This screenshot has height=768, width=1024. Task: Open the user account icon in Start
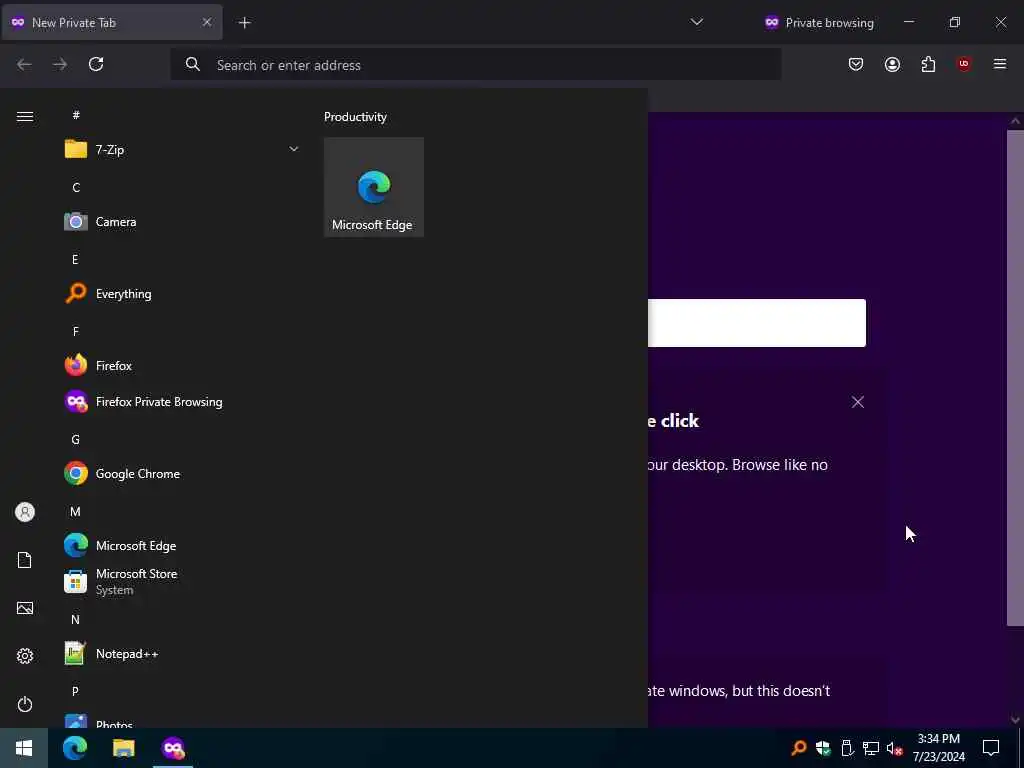[x=25, y=512]
